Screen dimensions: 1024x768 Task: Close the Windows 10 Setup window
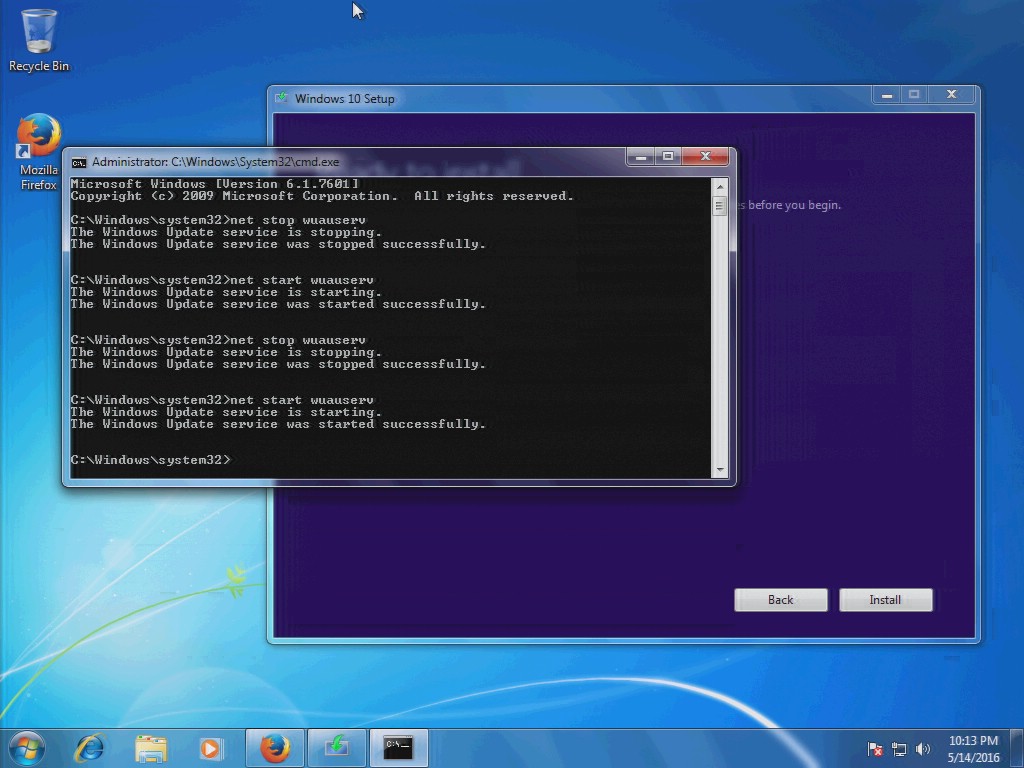pyautogui.click(x=952, y=95)
